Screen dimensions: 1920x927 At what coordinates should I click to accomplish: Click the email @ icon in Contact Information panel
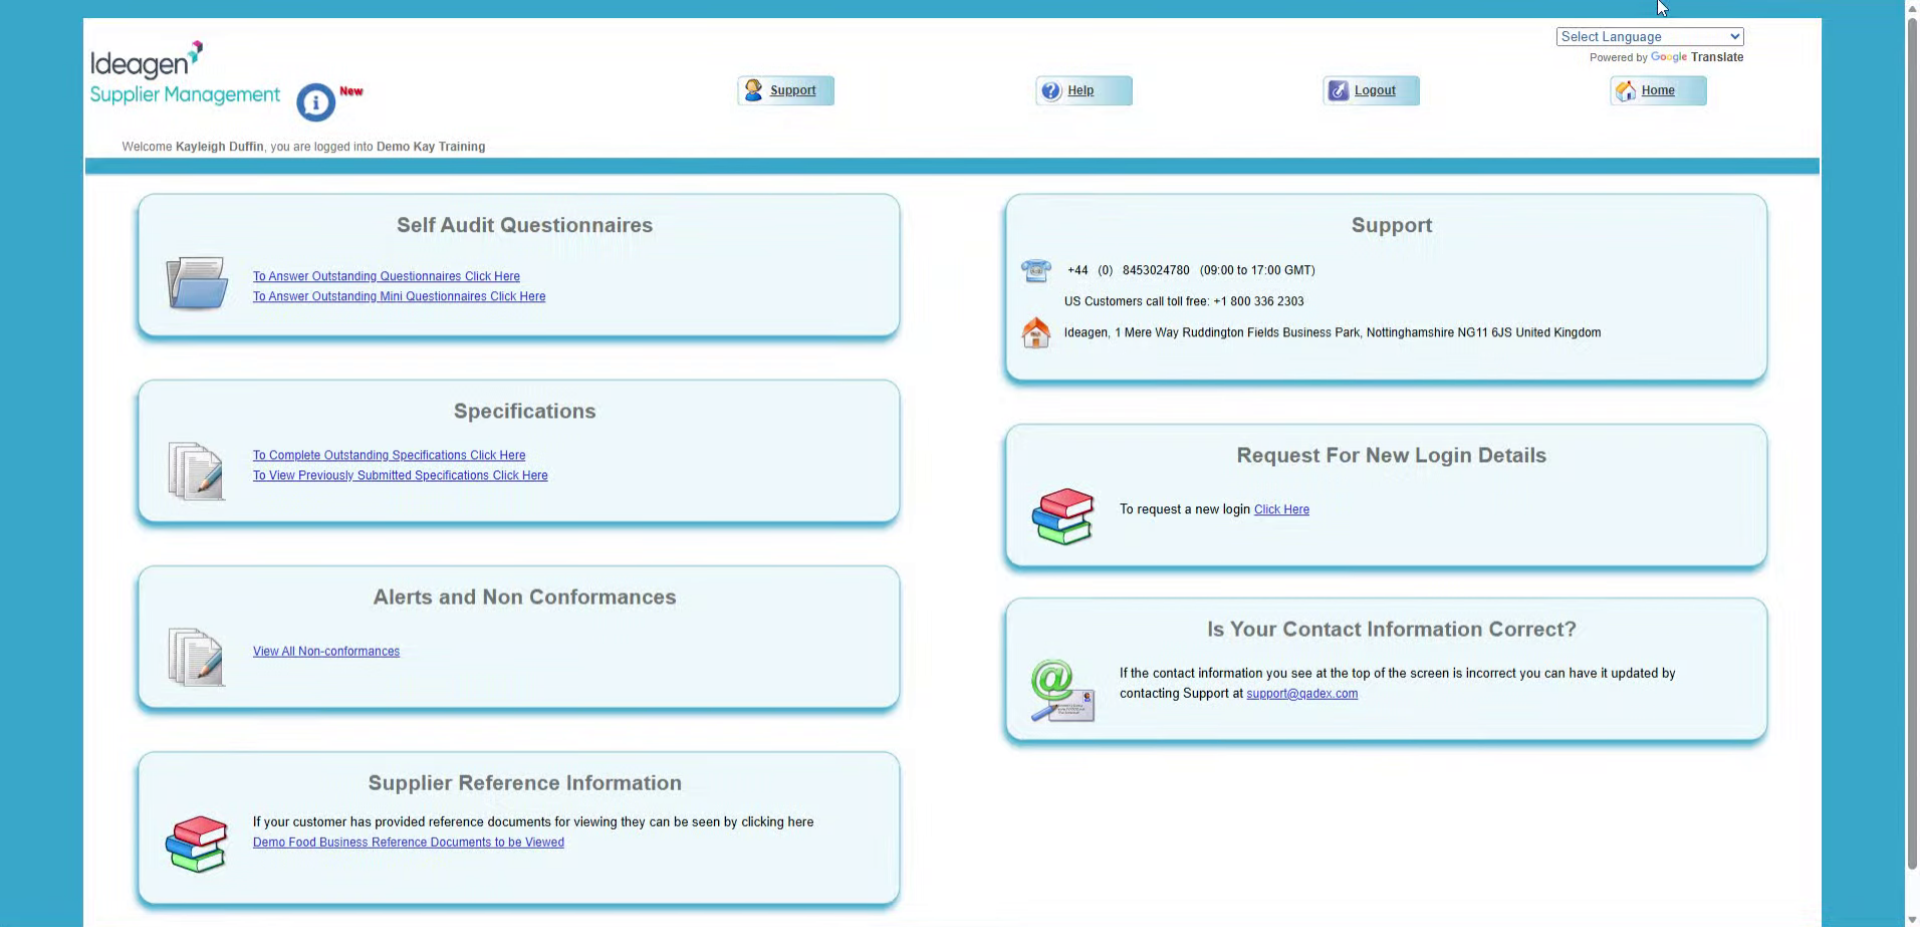[1063, 690]
